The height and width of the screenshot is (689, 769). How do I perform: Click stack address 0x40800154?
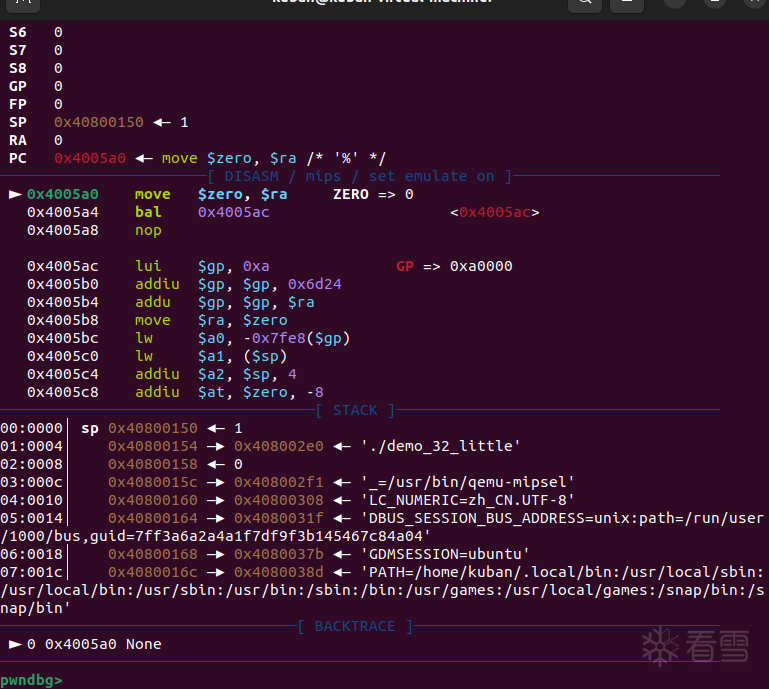[x=153, y=446]
